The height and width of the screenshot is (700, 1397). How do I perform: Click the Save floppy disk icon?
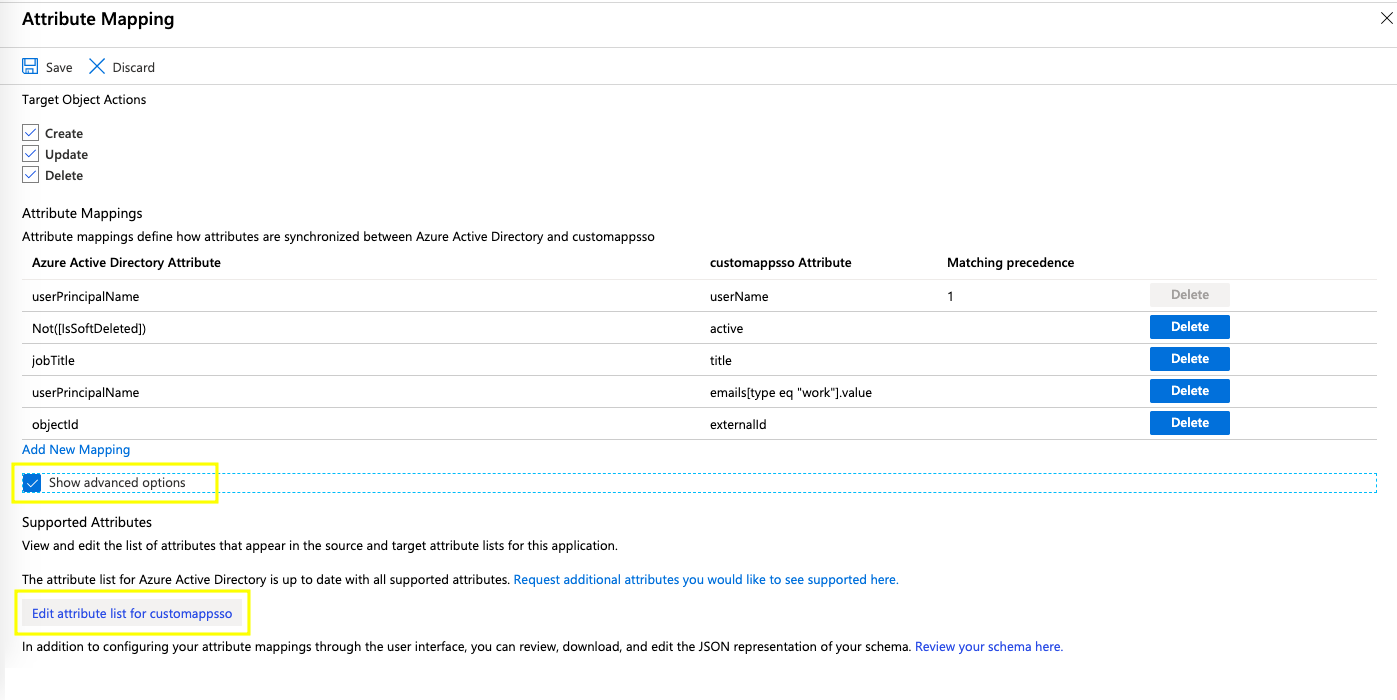coord(30,66)
